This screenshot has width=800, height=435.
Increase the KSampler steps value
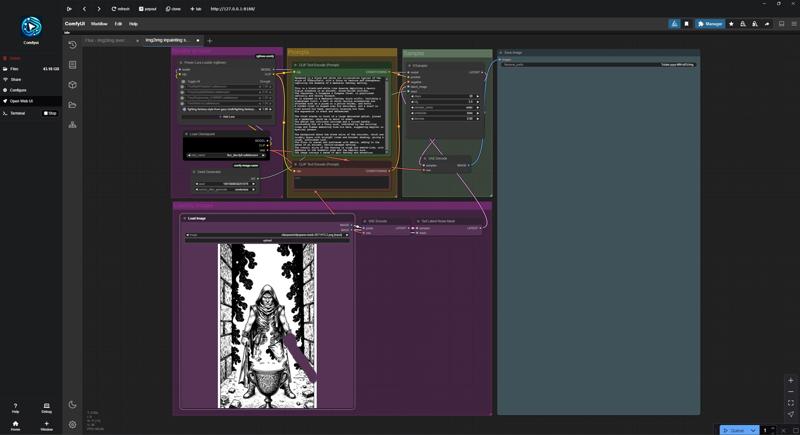point(478,96)
